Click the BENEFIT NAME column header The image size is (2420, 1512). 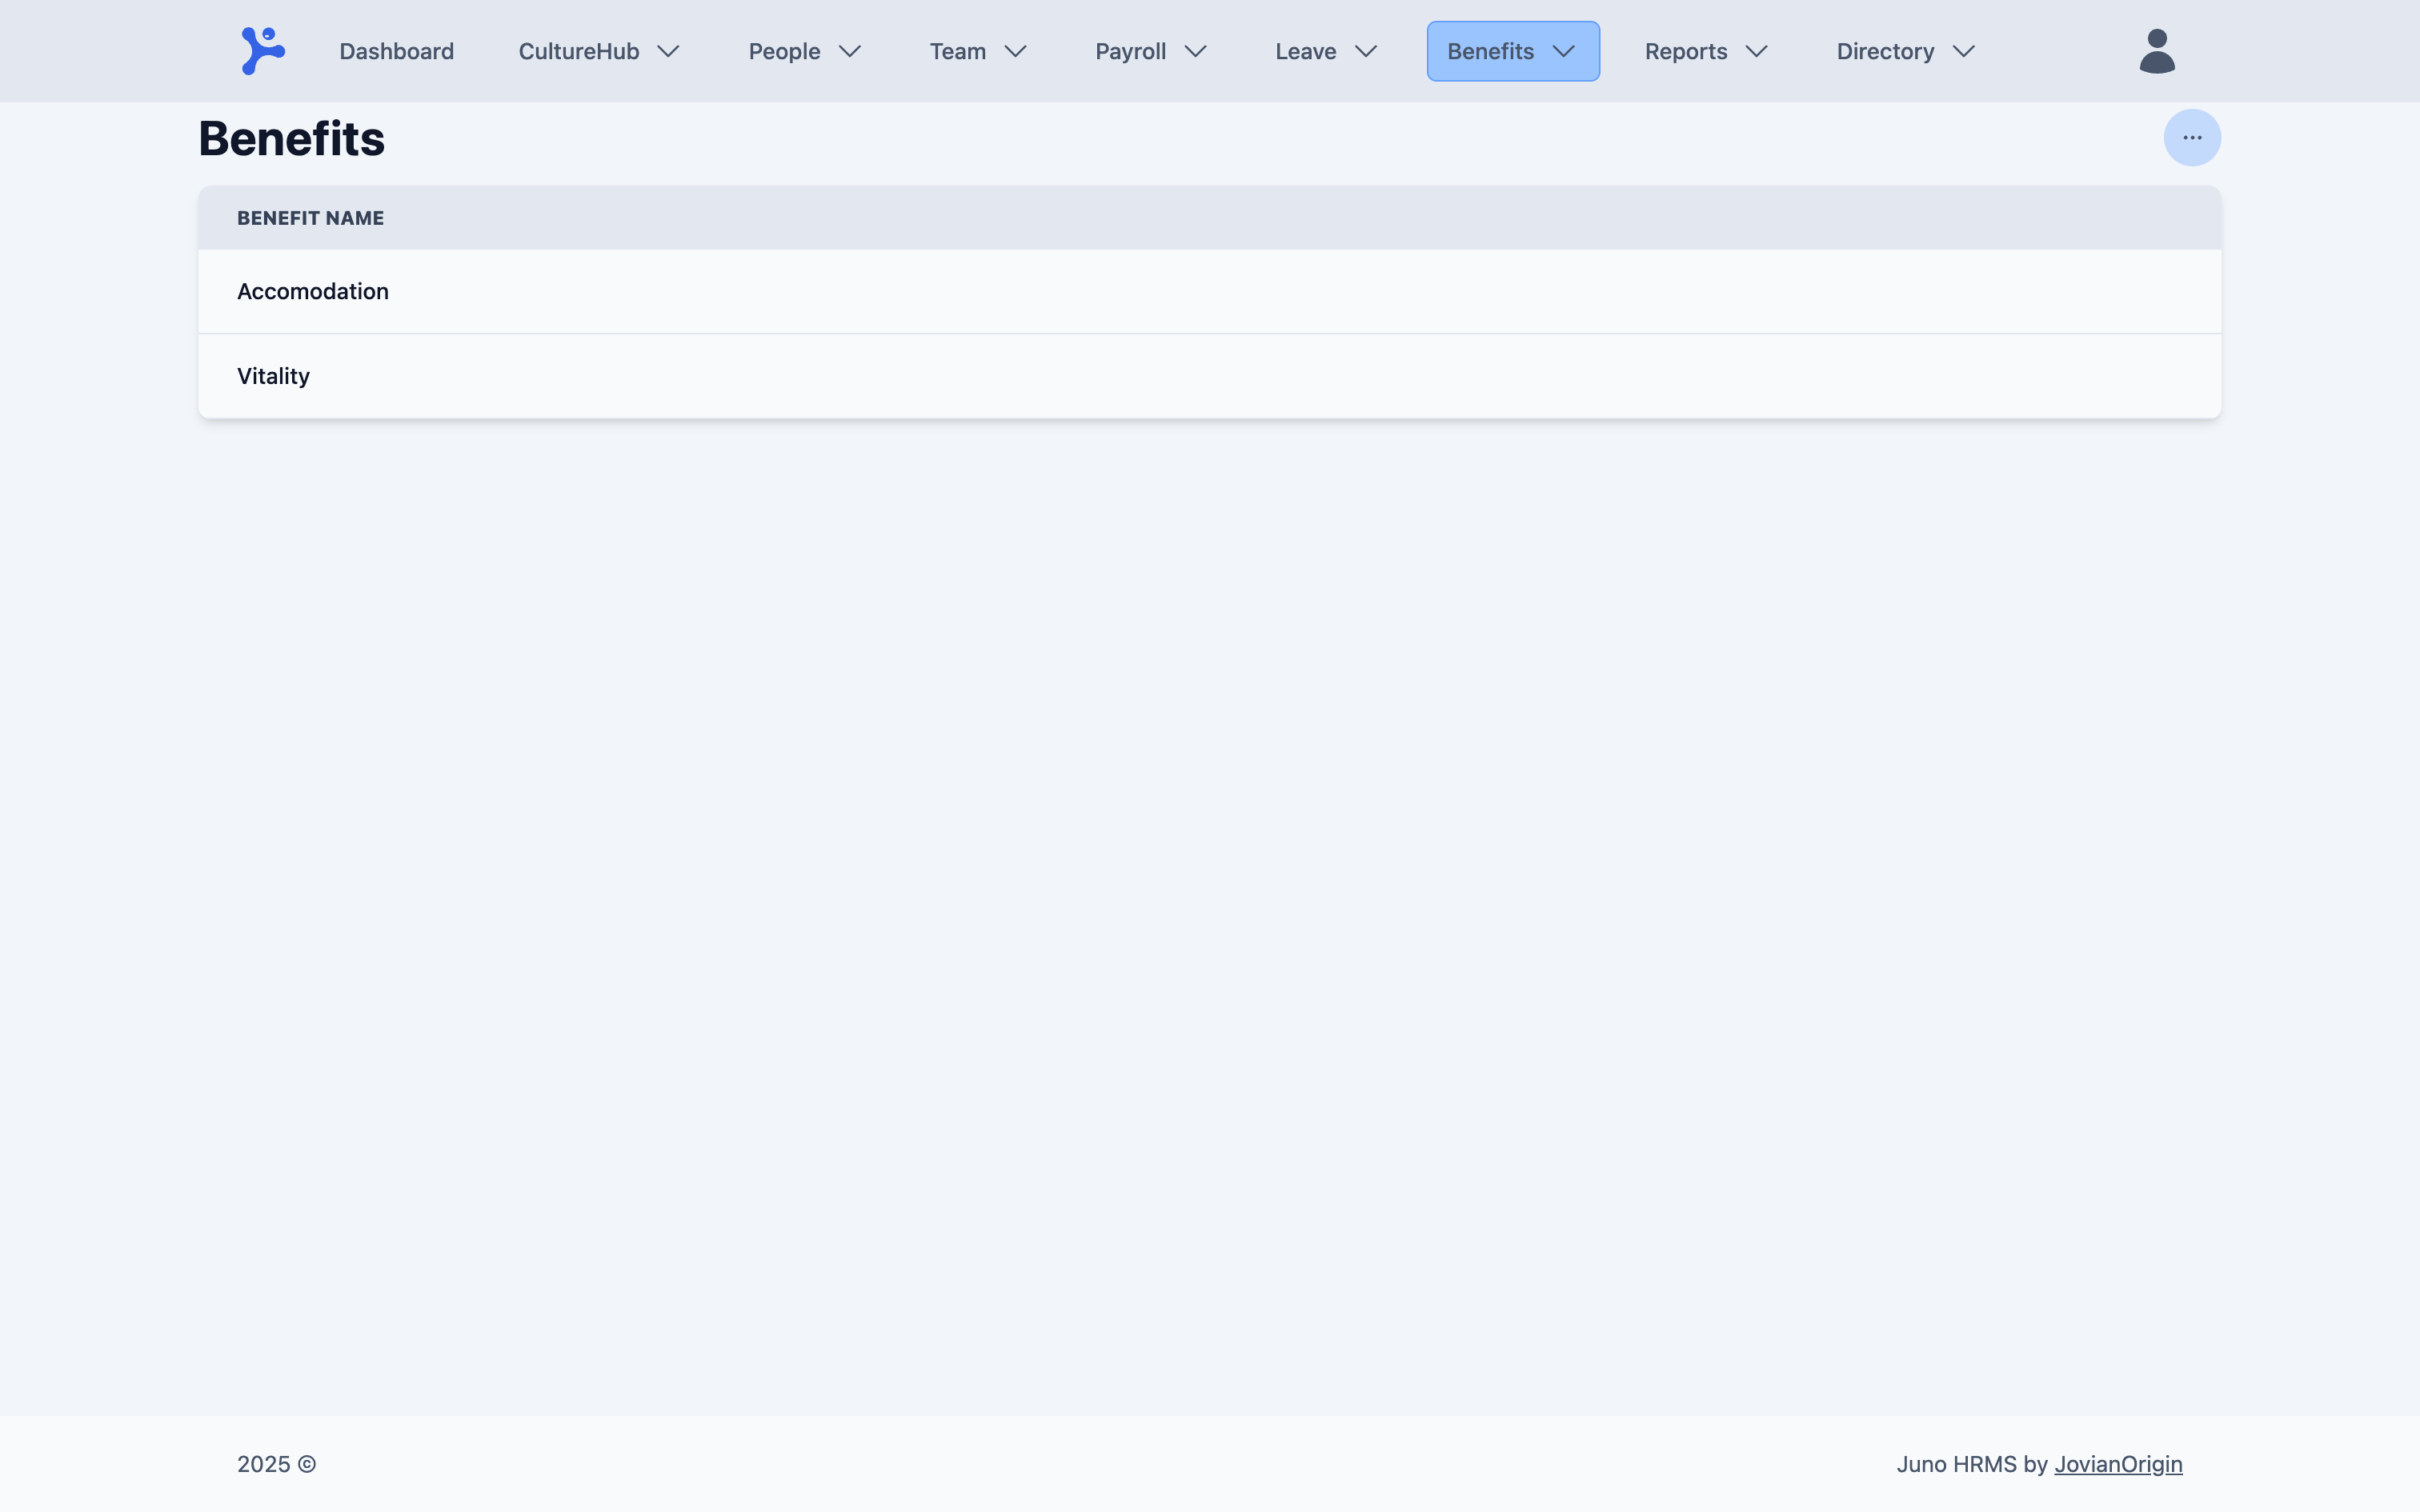(x=310, y=218)
